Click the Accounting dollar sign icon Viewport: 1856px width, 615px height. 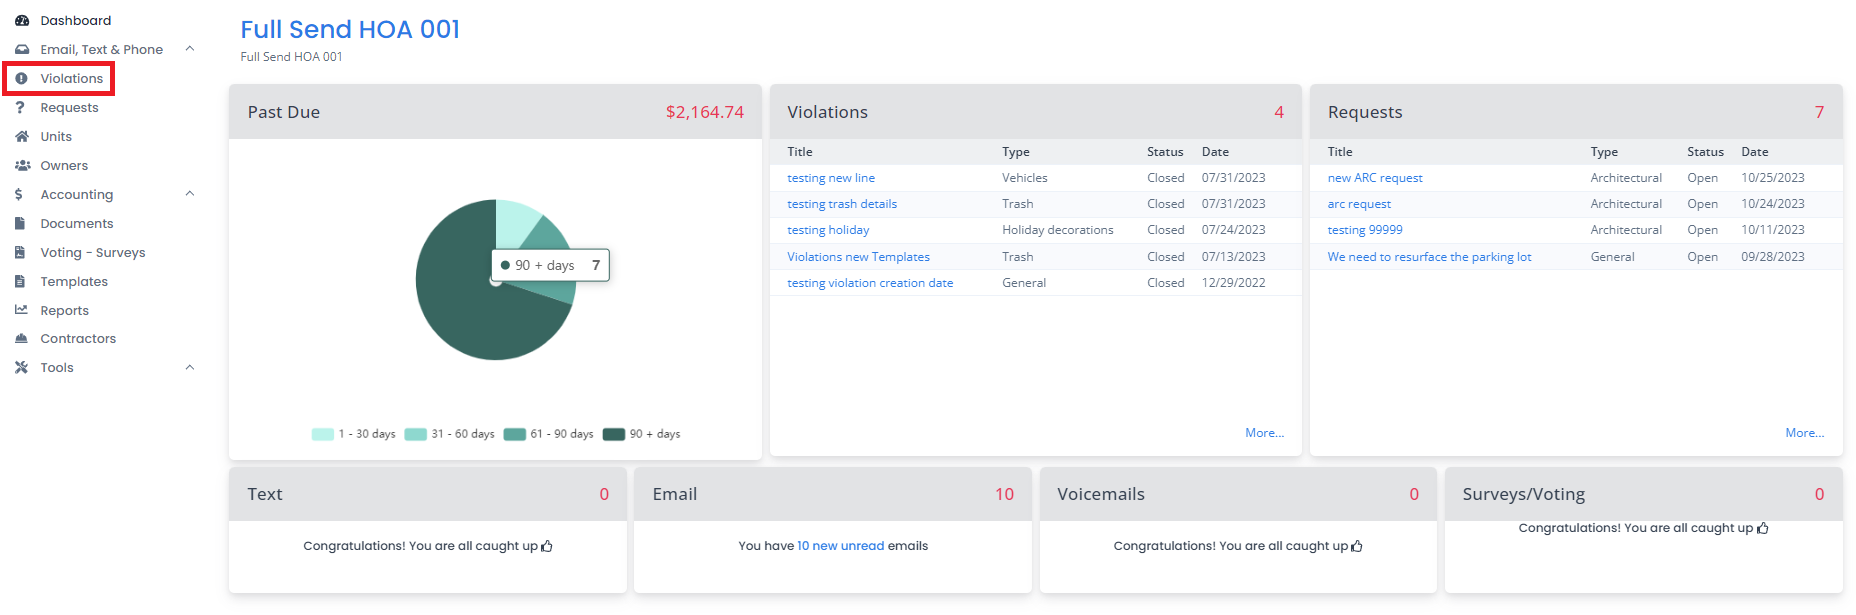[19, 194]
